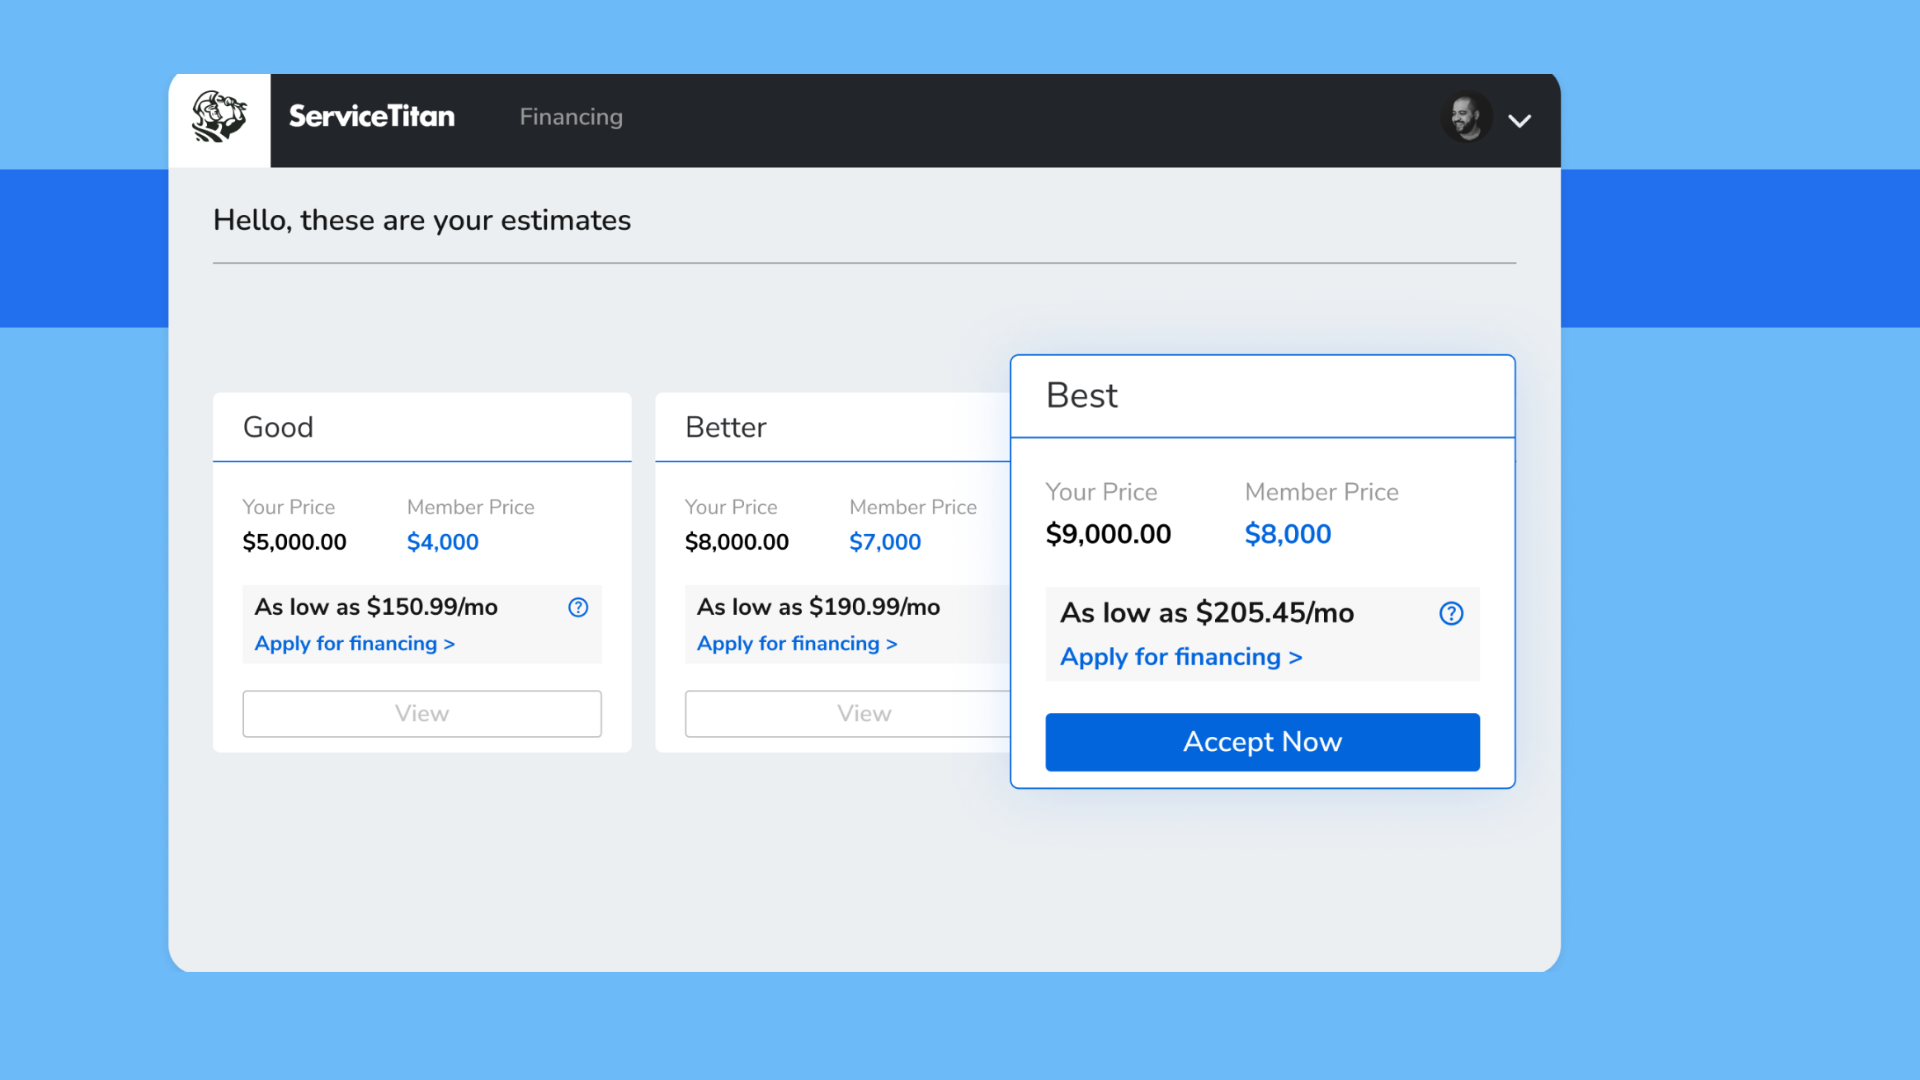Viewport: 1920px width, 1080px height.
Task: Click the $8,000 member price
Action: [x=1287, y=534]
